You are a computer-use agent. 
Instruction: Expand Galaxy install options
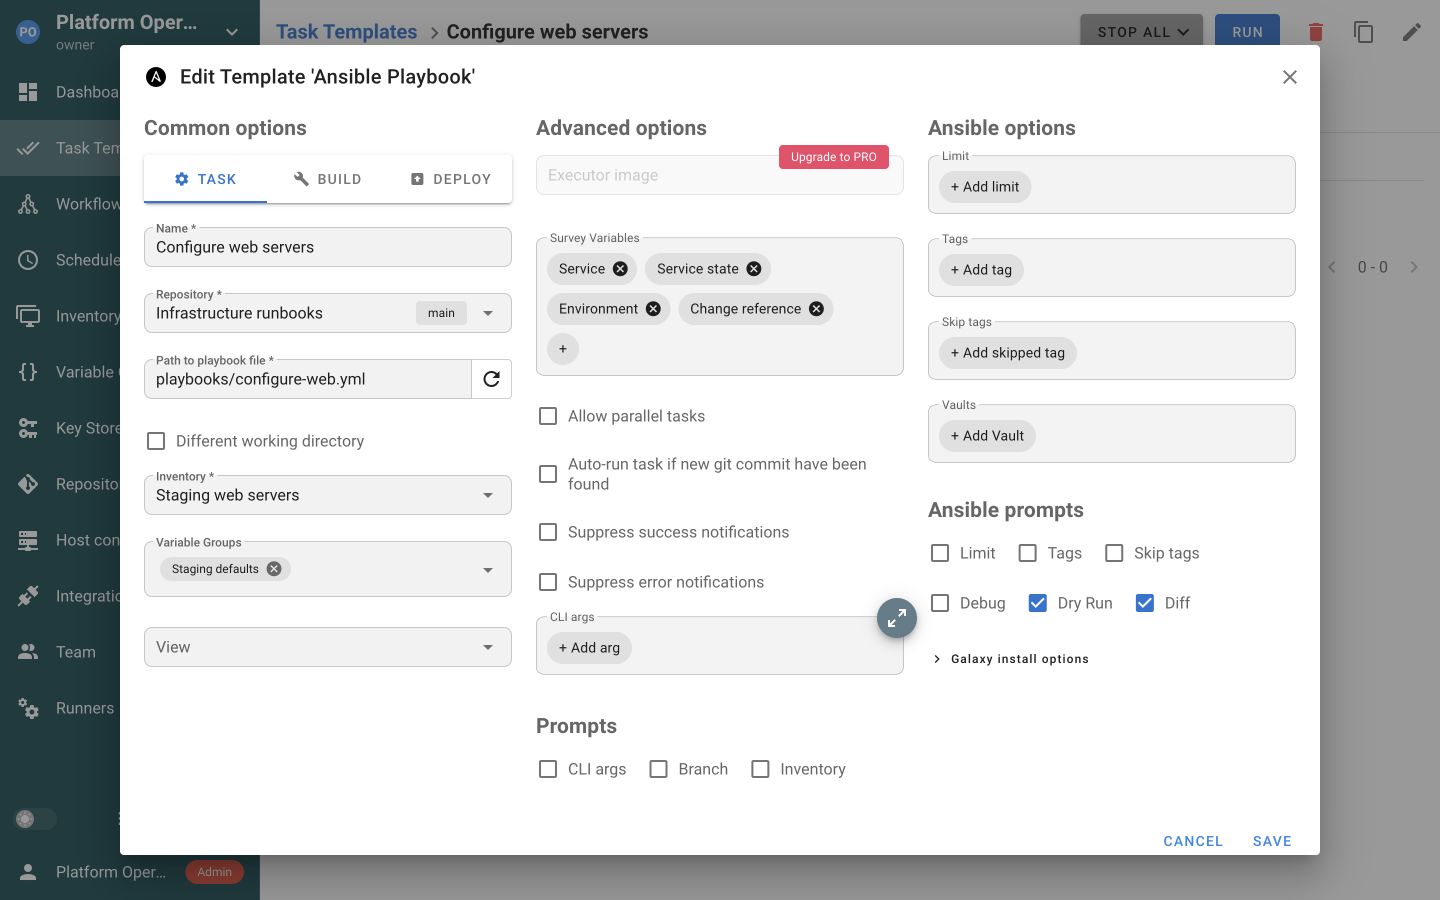tap(1010, 659)
